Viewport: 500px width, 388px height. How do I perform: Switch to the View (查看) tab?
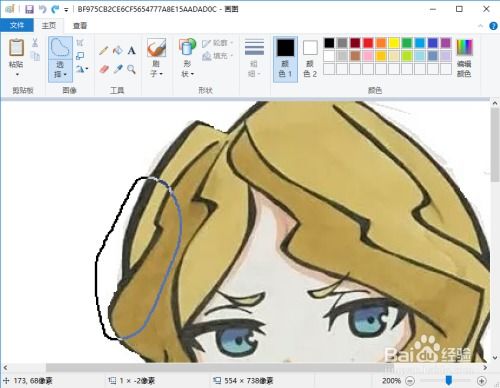(x=80, y=25)
